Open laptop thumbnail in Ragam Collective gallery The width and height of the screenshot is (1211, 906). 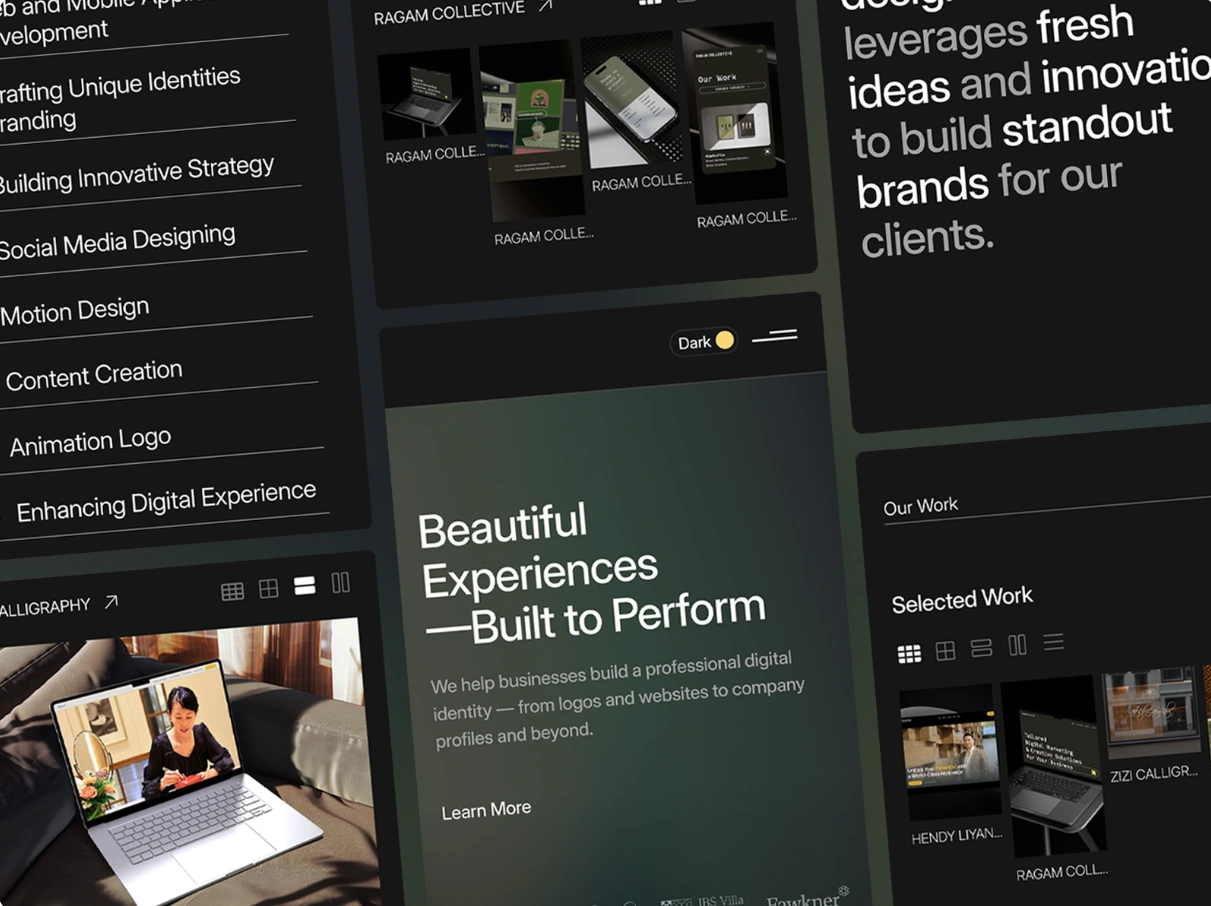point(428,95)
